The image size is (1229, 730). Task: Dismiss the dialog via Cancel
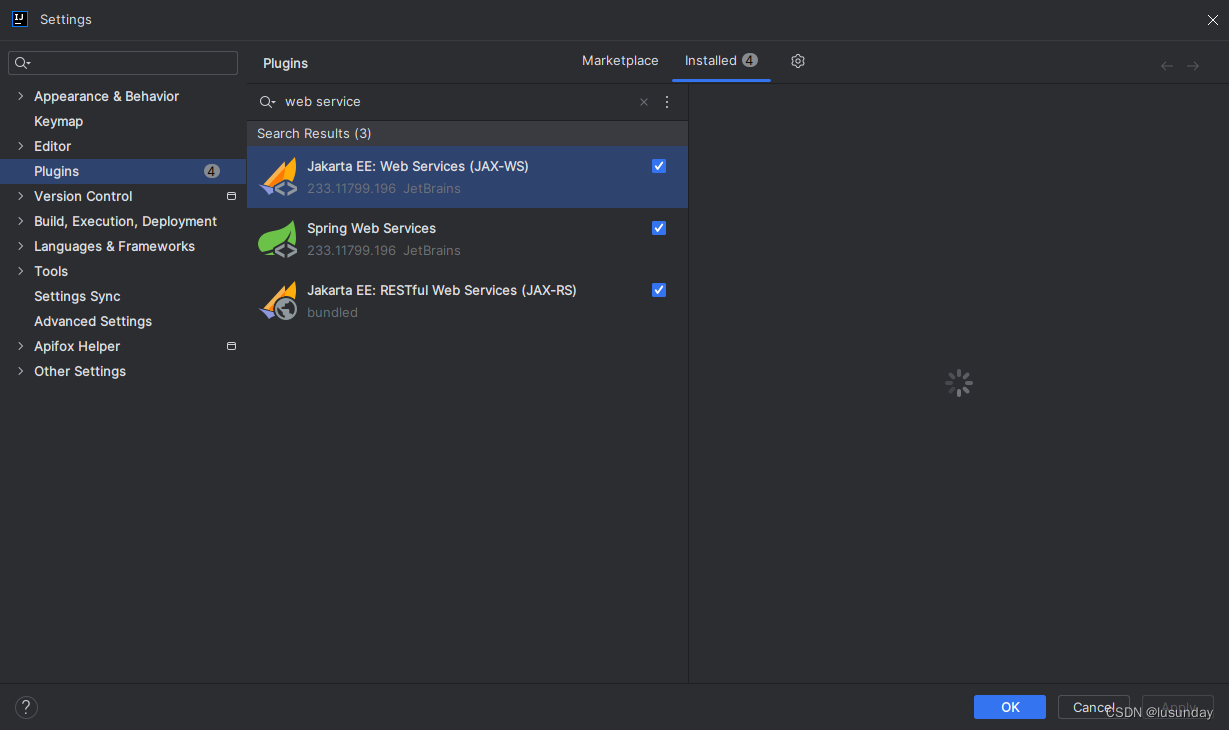tap(1093, 707)
